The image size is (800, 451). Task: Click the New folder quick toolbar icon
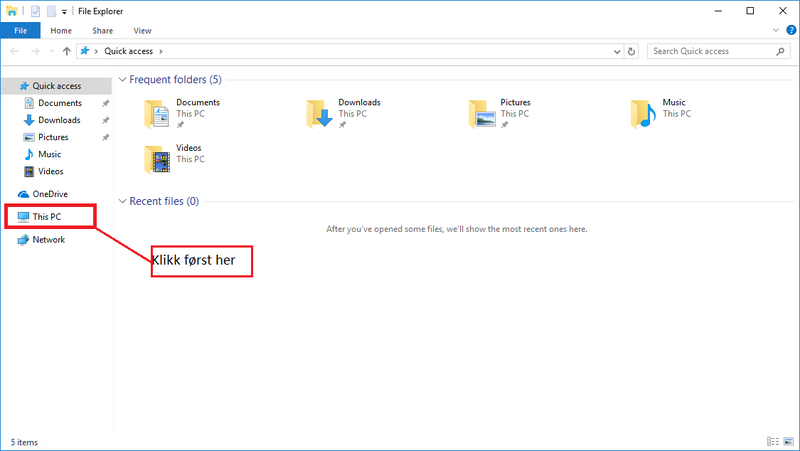point(52,11)
